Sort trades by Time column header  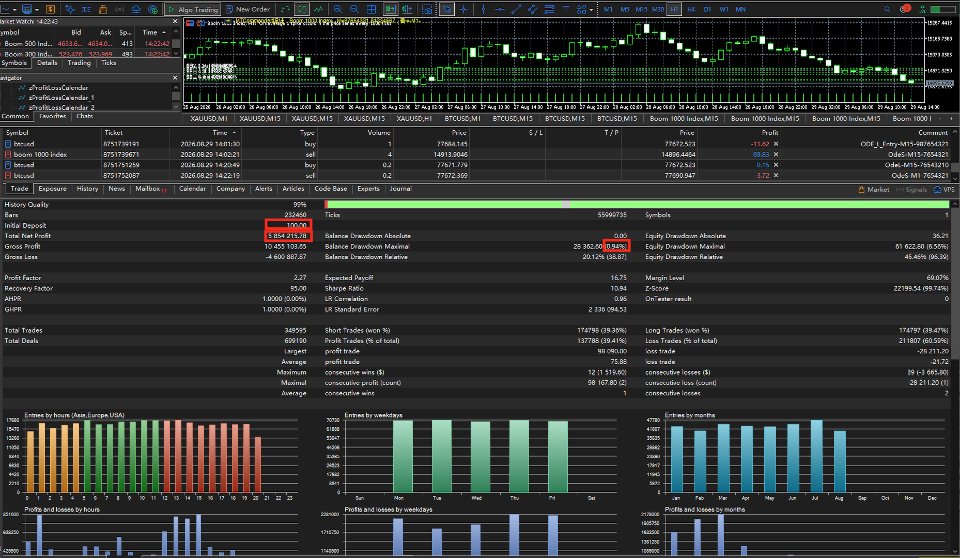pyautogui.click(x=220, y=132)
